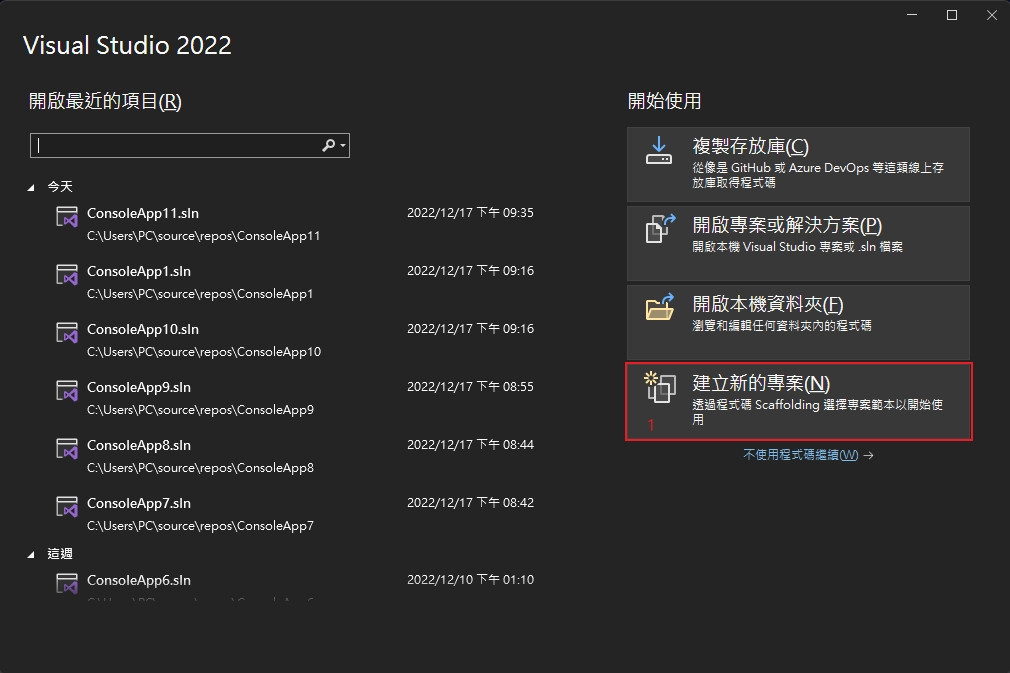Click timestamp 2022/12/17 下午 08:42
The width and height of the screenshot is (1010, 673).
[x=470, y=502]
